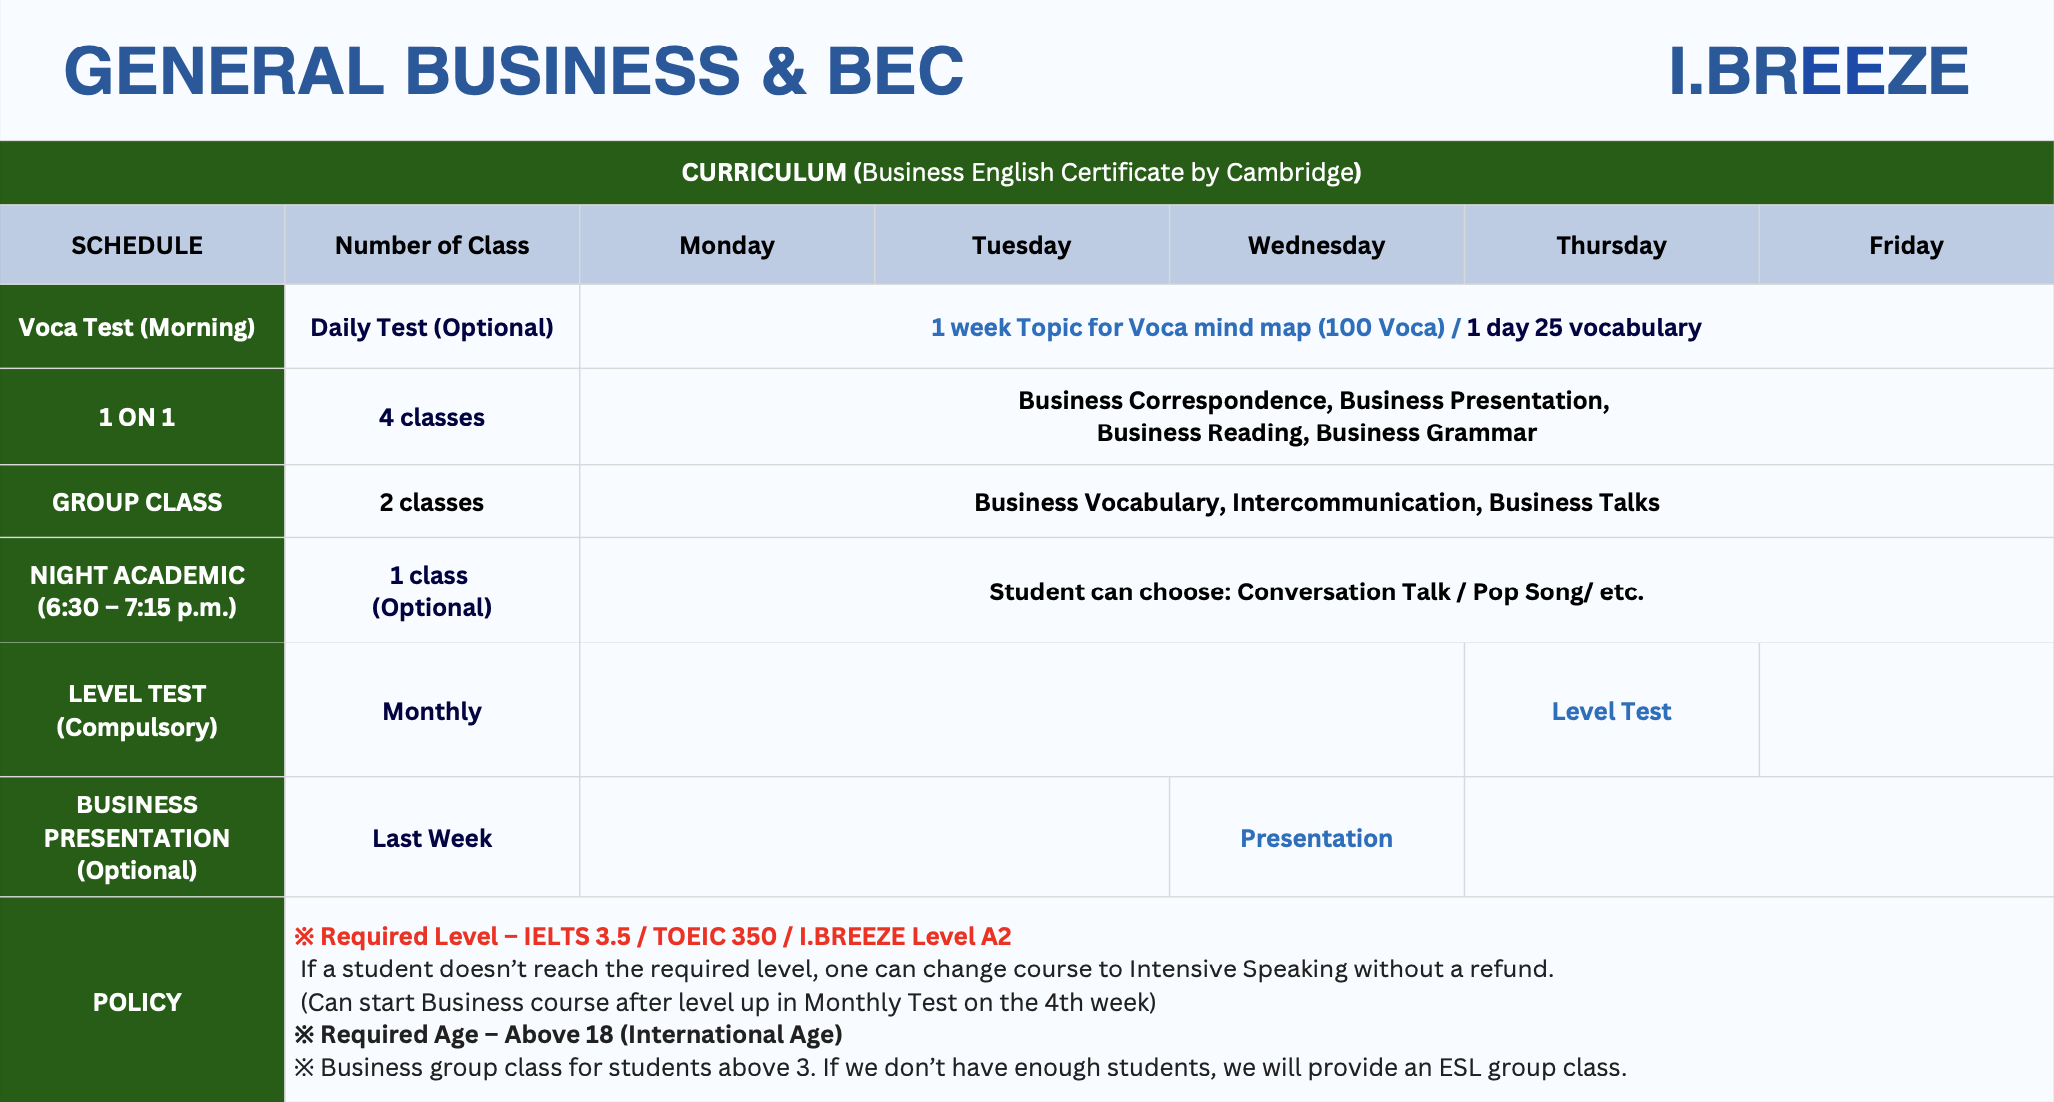
Task: Click the Voca Test (Morning) row label
Action: 137,327
